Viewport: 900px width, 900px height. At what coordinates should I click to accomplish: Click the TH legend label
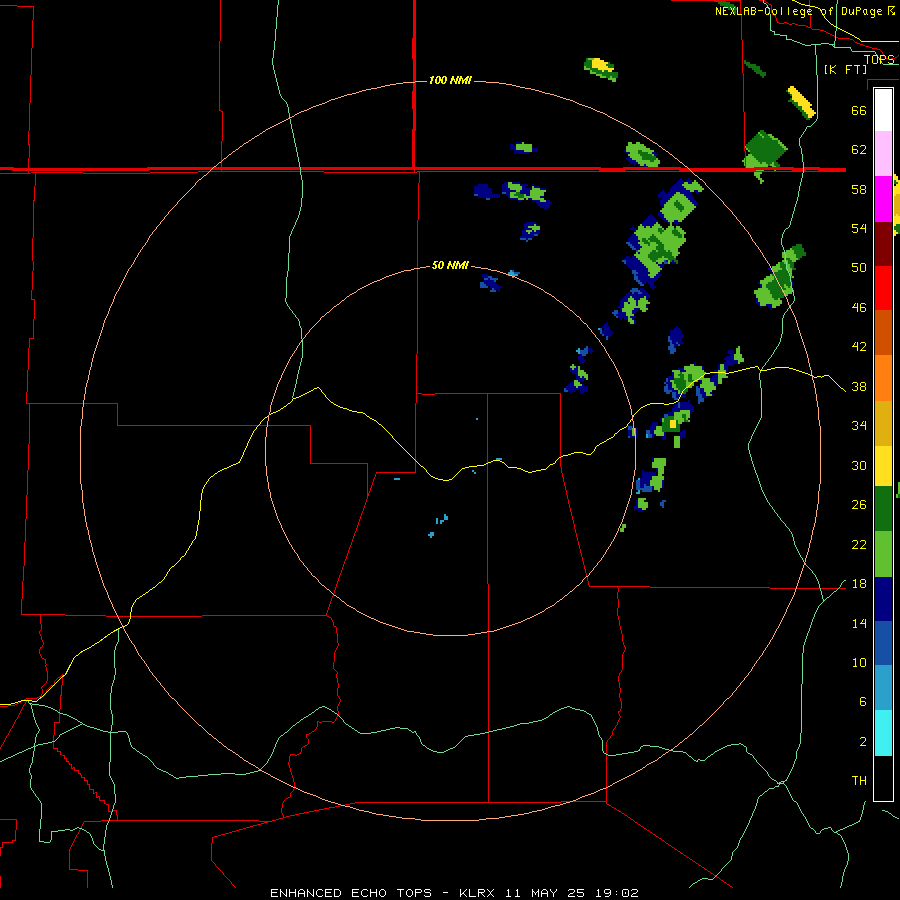(x=859, y=781)
